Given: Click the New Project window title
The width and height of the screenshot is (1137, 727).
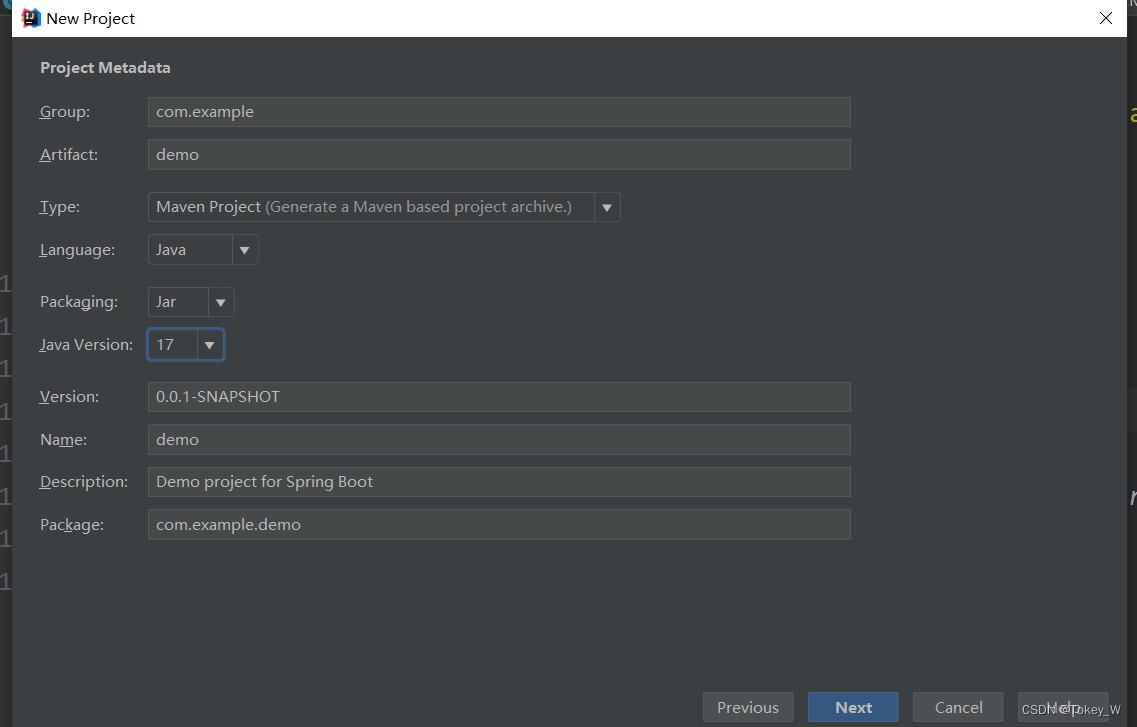Looking at the screenshot, I should click(91, 18).
